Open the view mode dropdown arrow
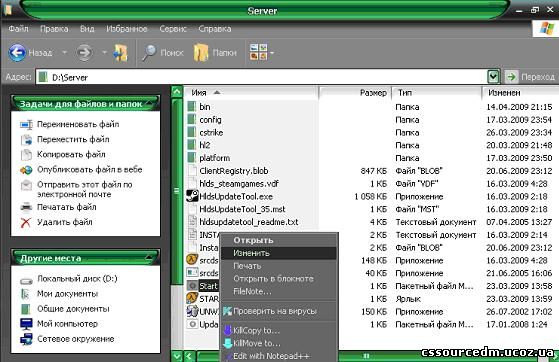The image size is (559, 362). pyautogui.click(x=272, y=53)
